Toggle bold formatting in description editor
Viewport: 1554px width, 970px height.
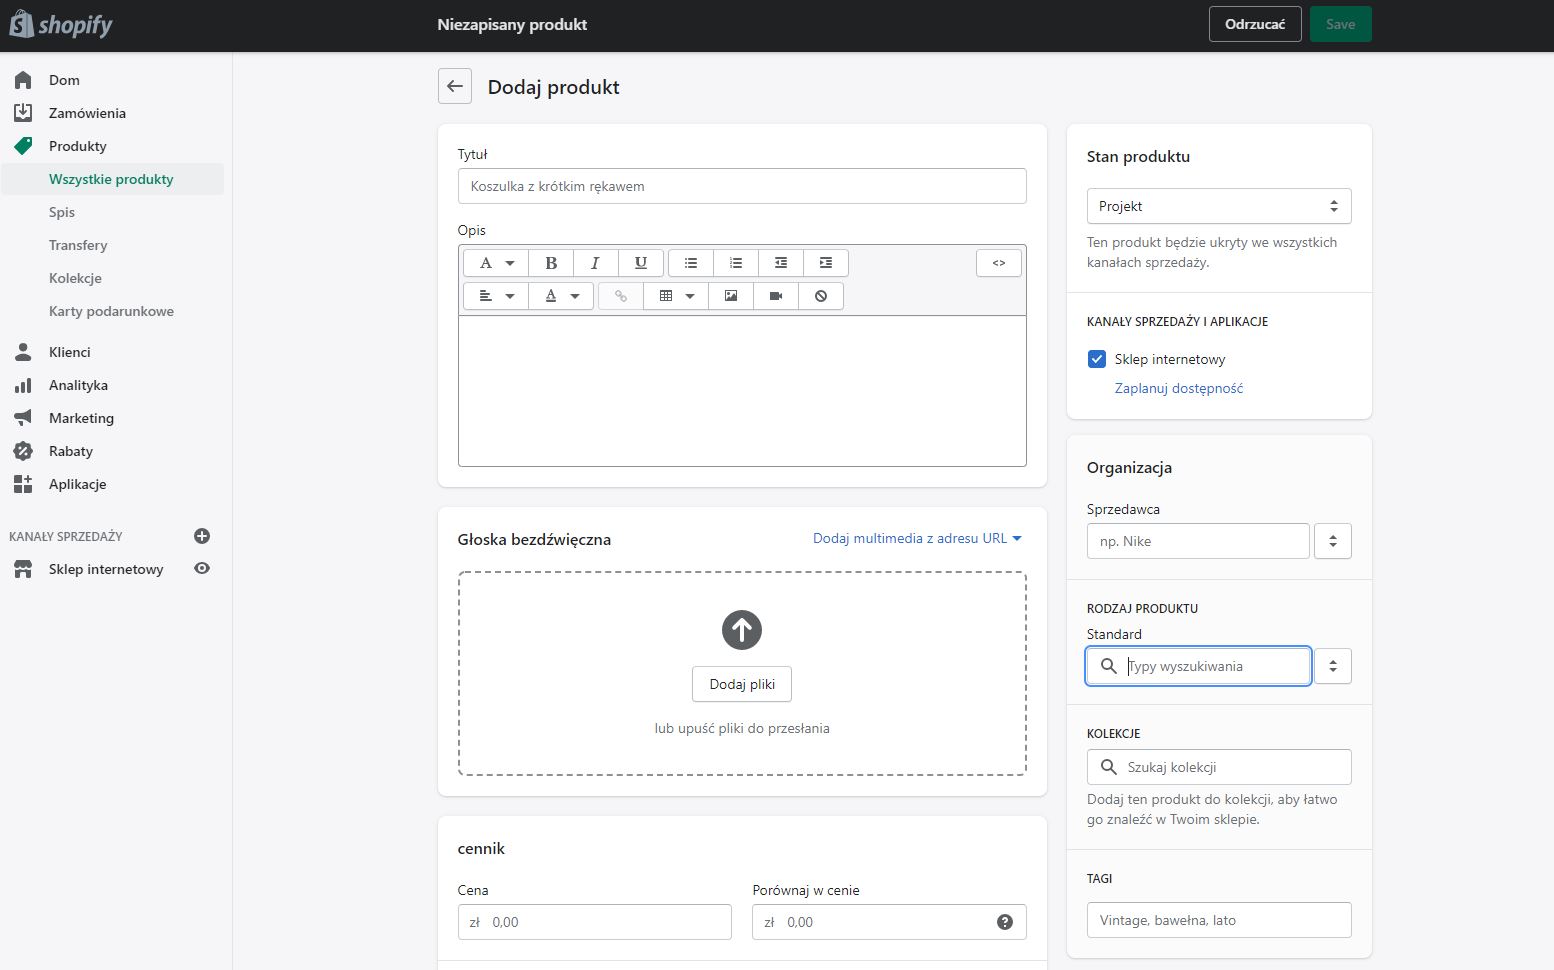(551, 263)
